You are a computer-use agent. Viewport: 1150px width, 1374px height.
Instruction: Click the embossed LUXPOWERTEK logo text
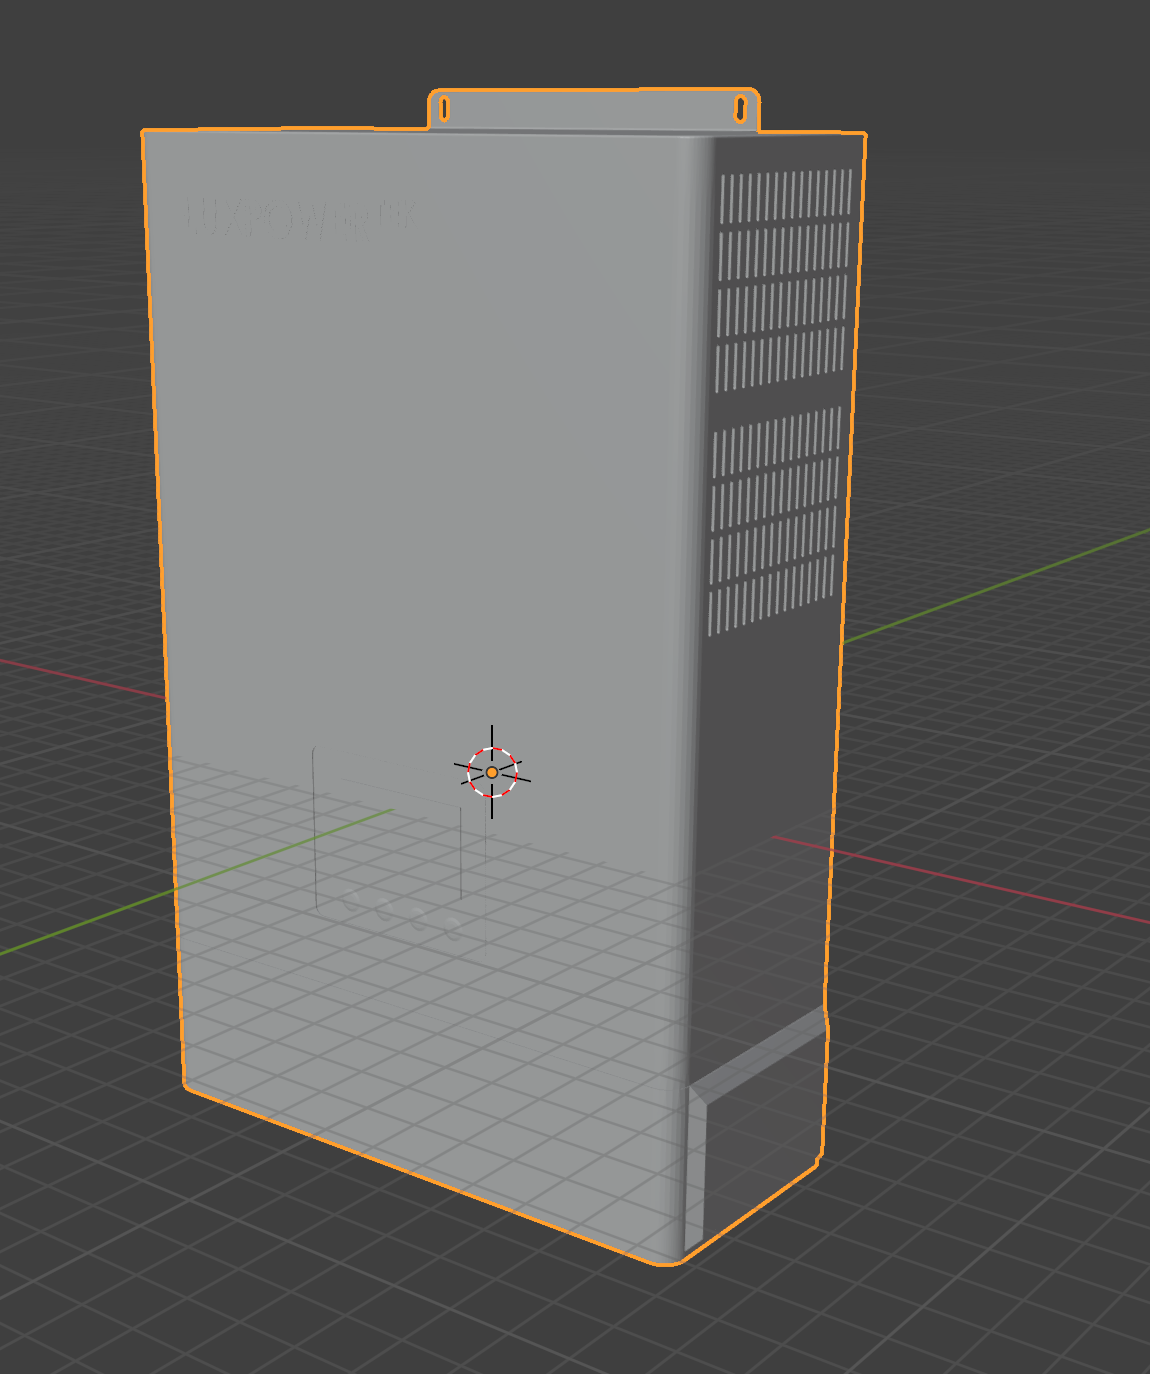coord(301,217)
